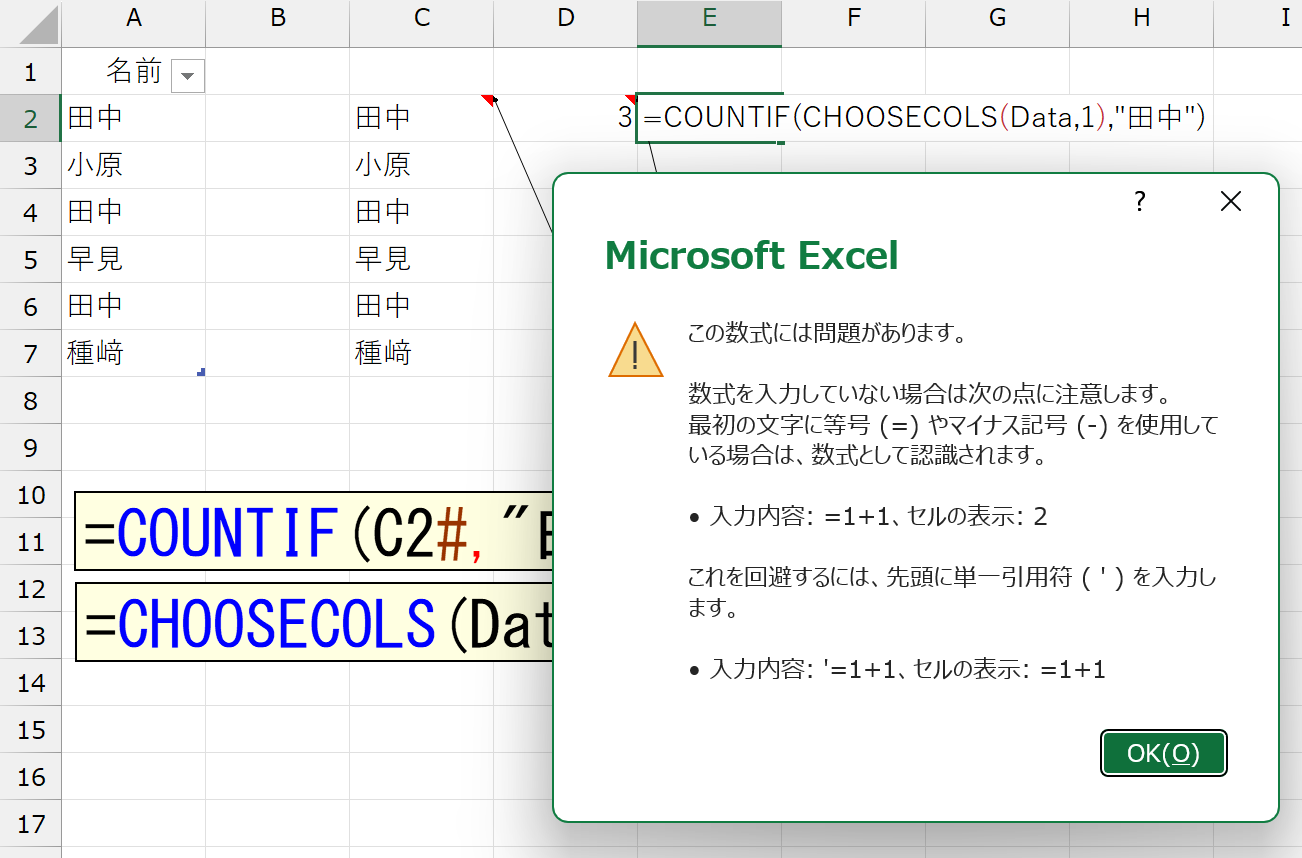Click the yellow =COUNTIF(C2# formula text box
1302x858 pixels.
coord(314,531)
